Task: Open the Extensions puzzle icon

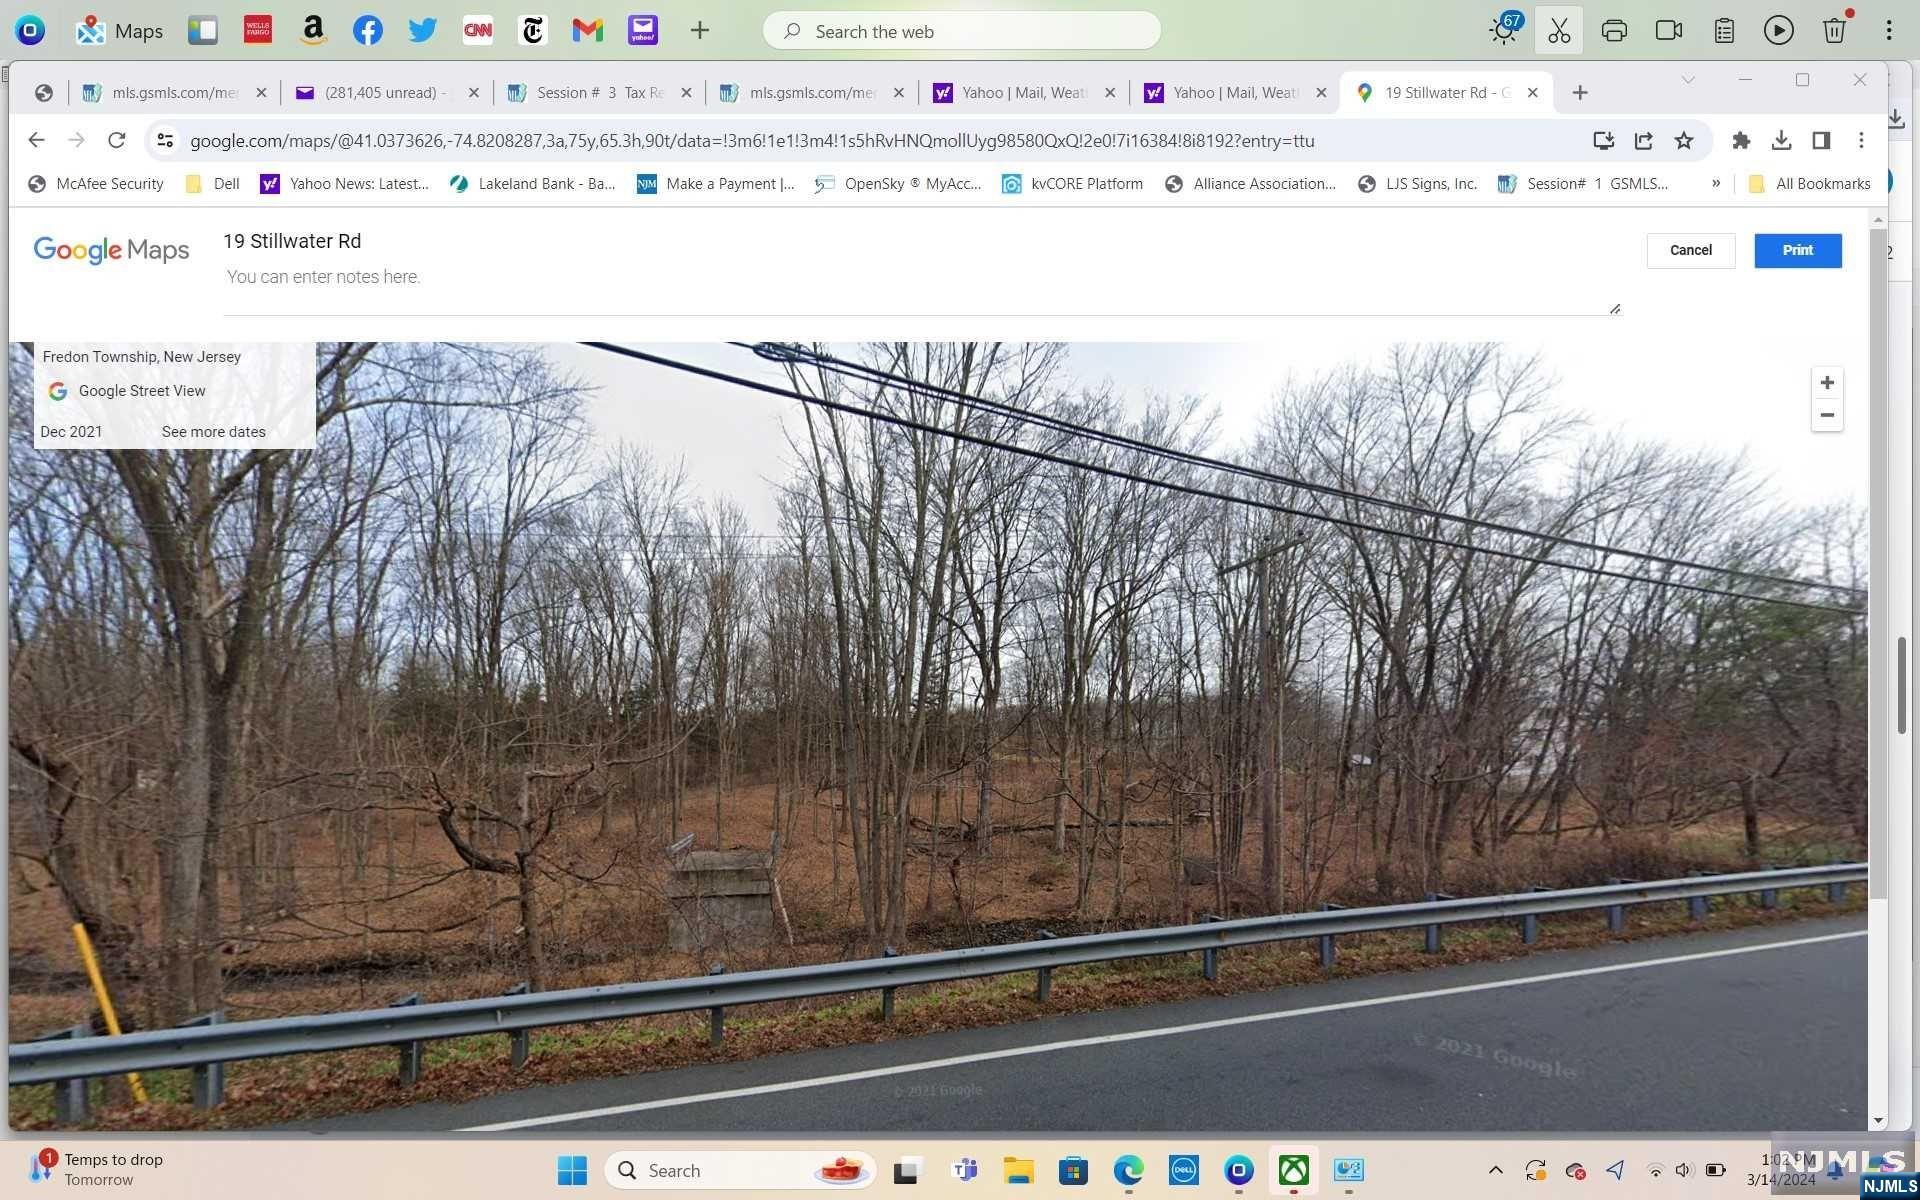Action: click(x=1741, y=140)
